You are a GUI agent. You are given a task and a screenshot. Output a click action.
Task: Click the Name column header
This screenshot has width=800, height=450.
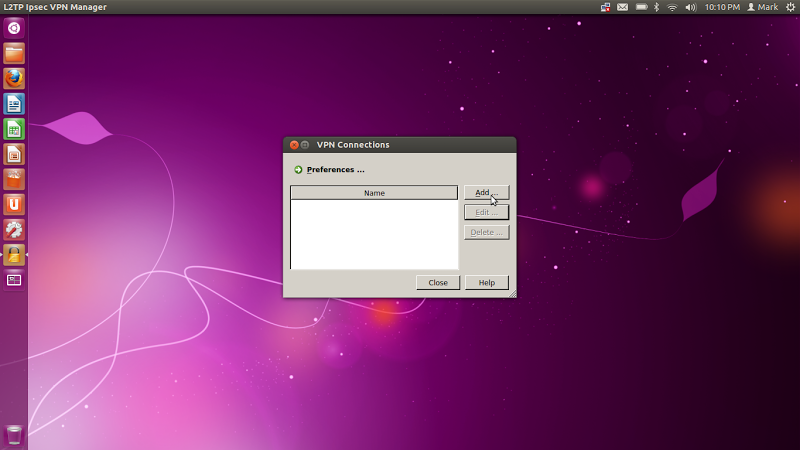coord(374,193)
